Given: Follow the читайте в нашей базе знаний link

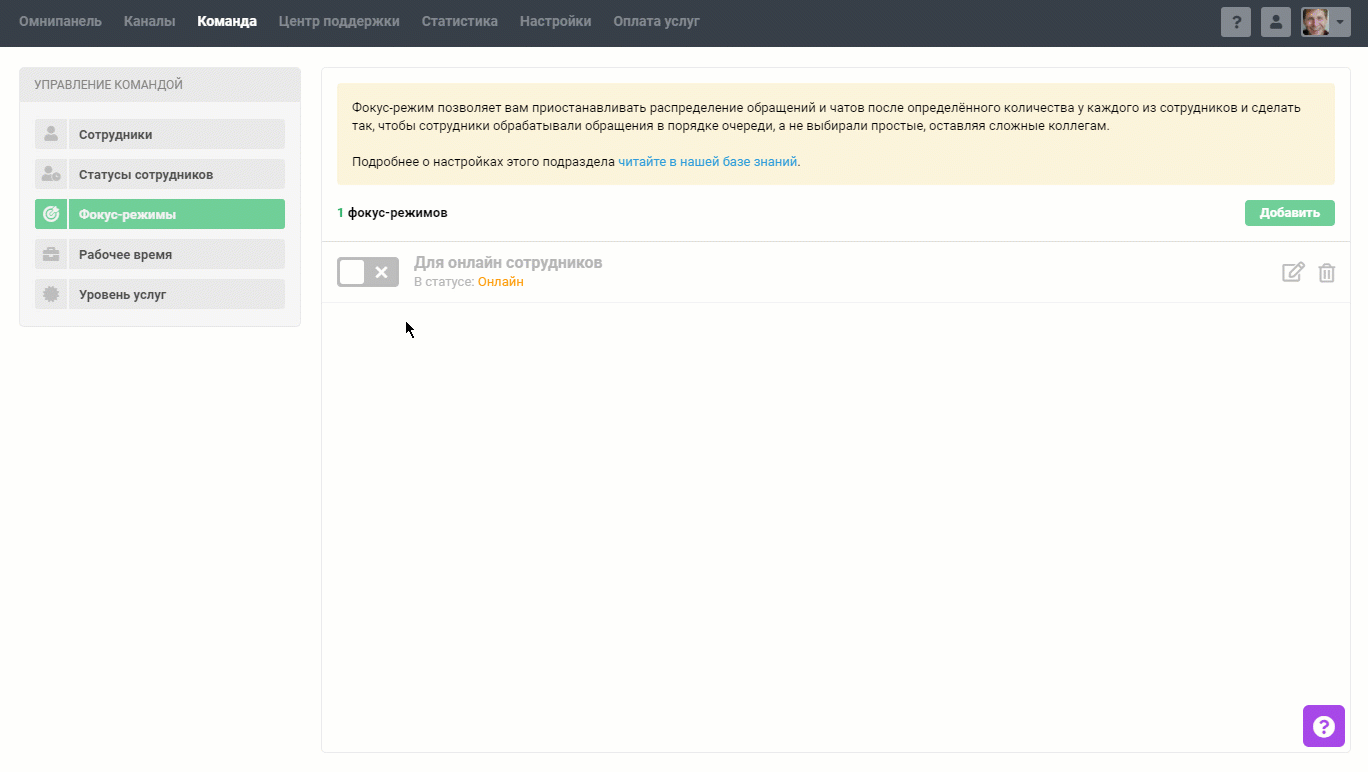Looking at the screenshot, I should point(707,161).
